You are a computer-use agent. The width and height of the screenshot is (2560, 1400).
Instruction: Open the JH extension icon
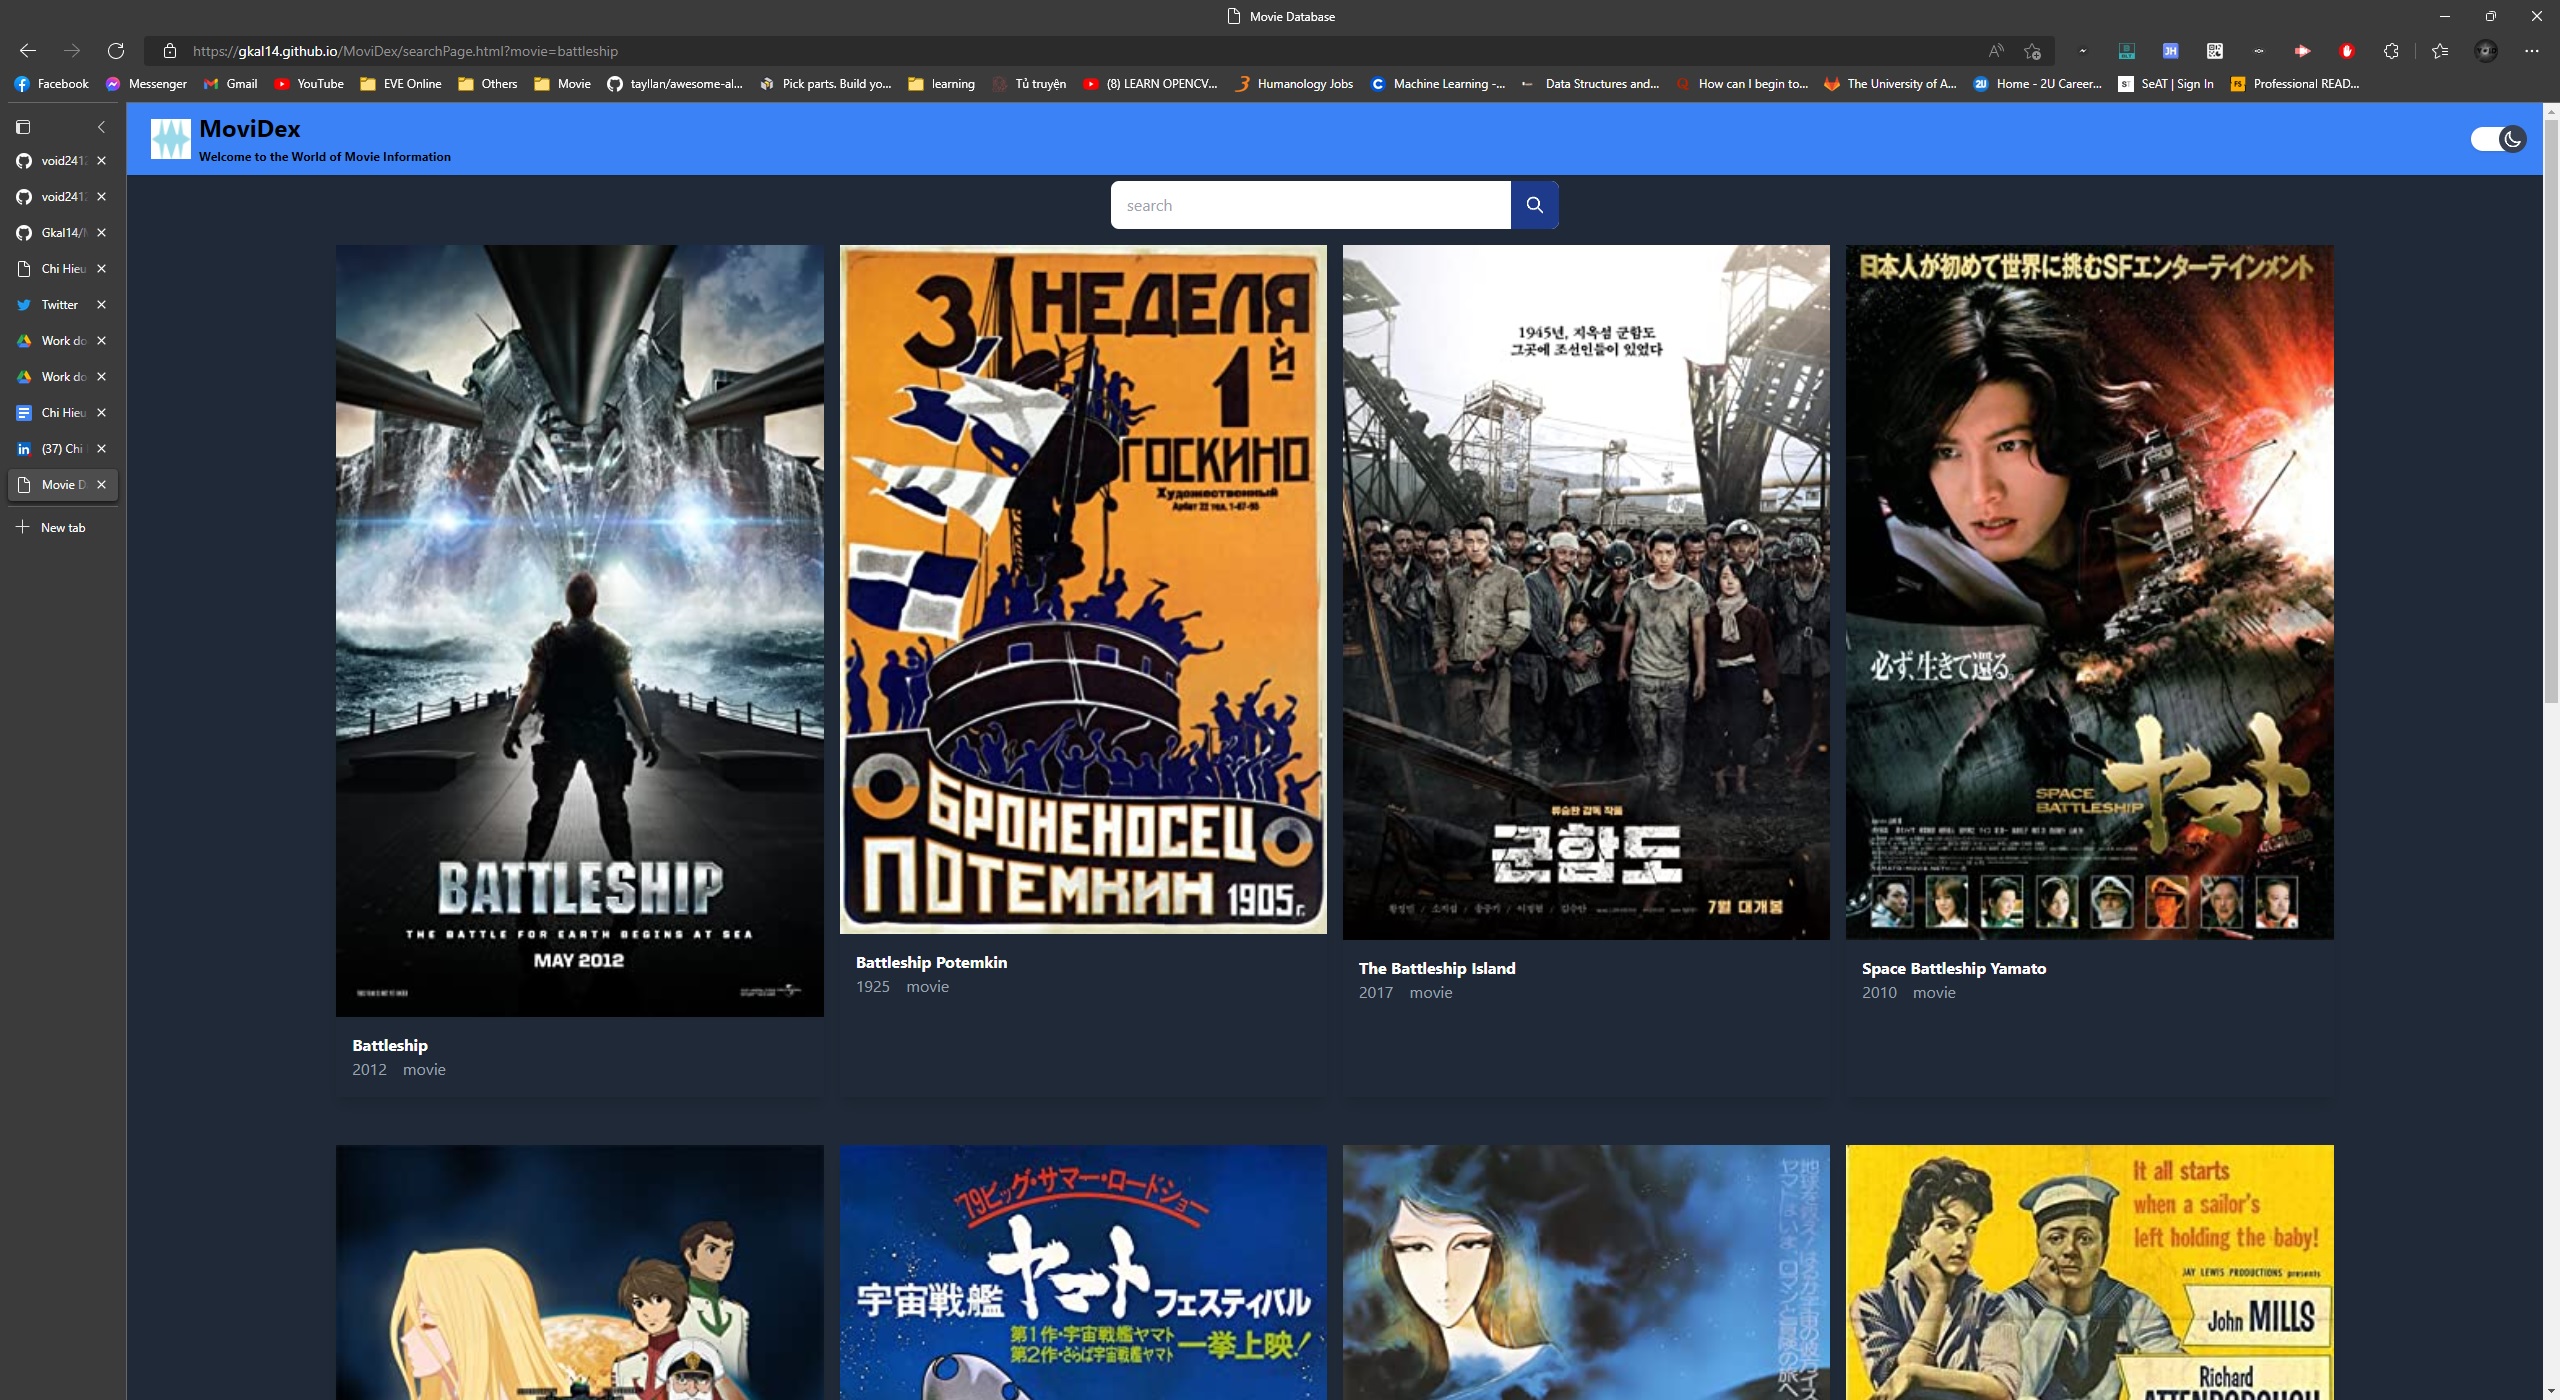(x=2171, y=51)
